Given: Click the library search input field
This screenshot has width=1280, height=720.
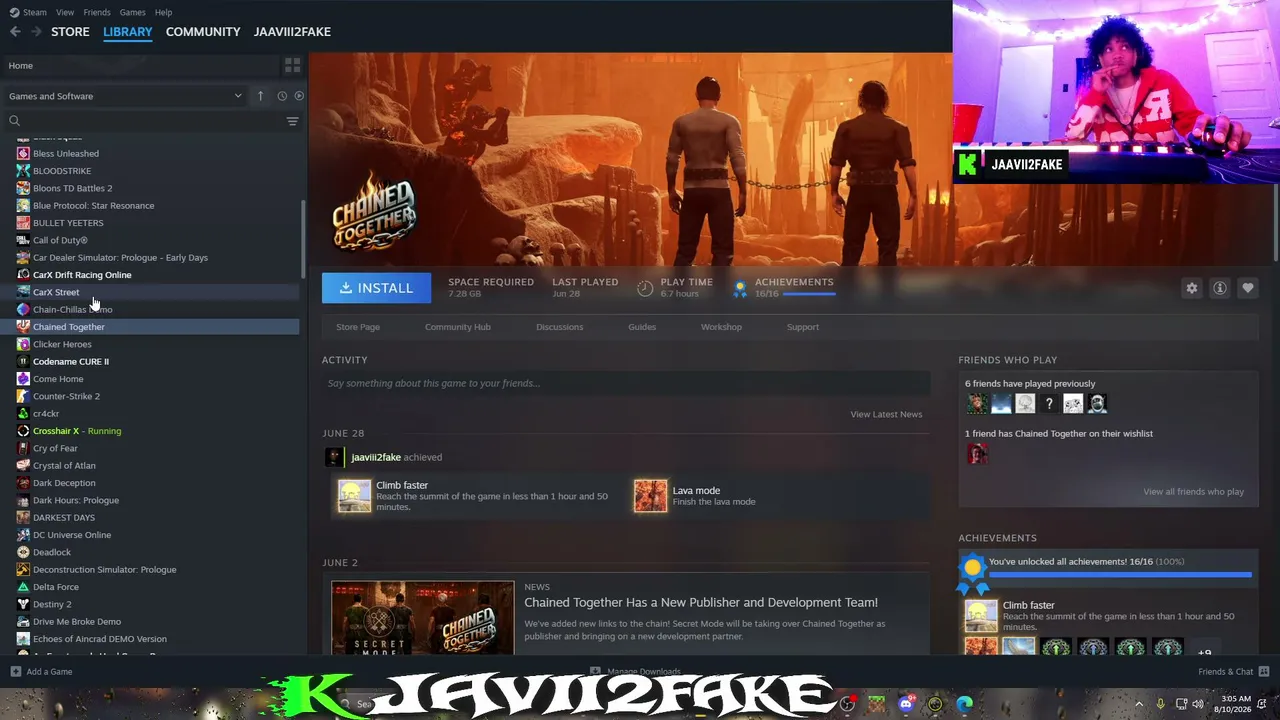Looking at the screenshot, I should tap(152, 121).
